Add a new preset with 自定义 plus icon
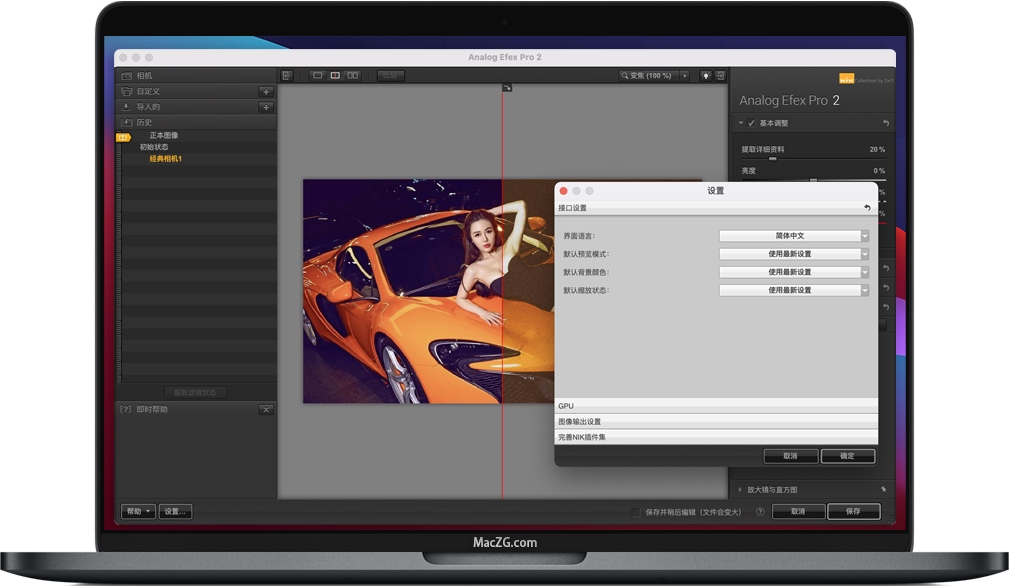This screenshot has height=586, width=1009. (266, 91)
